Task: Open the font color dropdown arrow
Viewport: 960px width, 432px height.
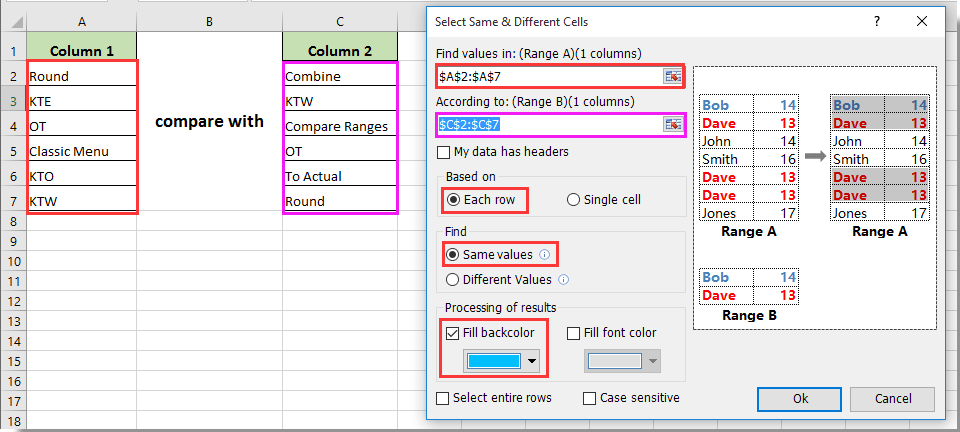Action: pos(653,361)
